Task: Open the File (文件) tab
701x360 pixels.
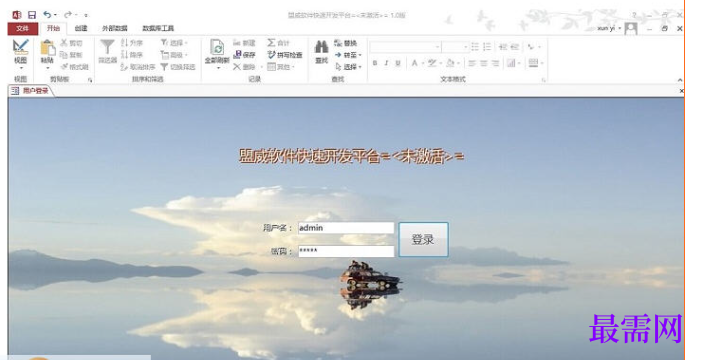Action: pos(22,28)
